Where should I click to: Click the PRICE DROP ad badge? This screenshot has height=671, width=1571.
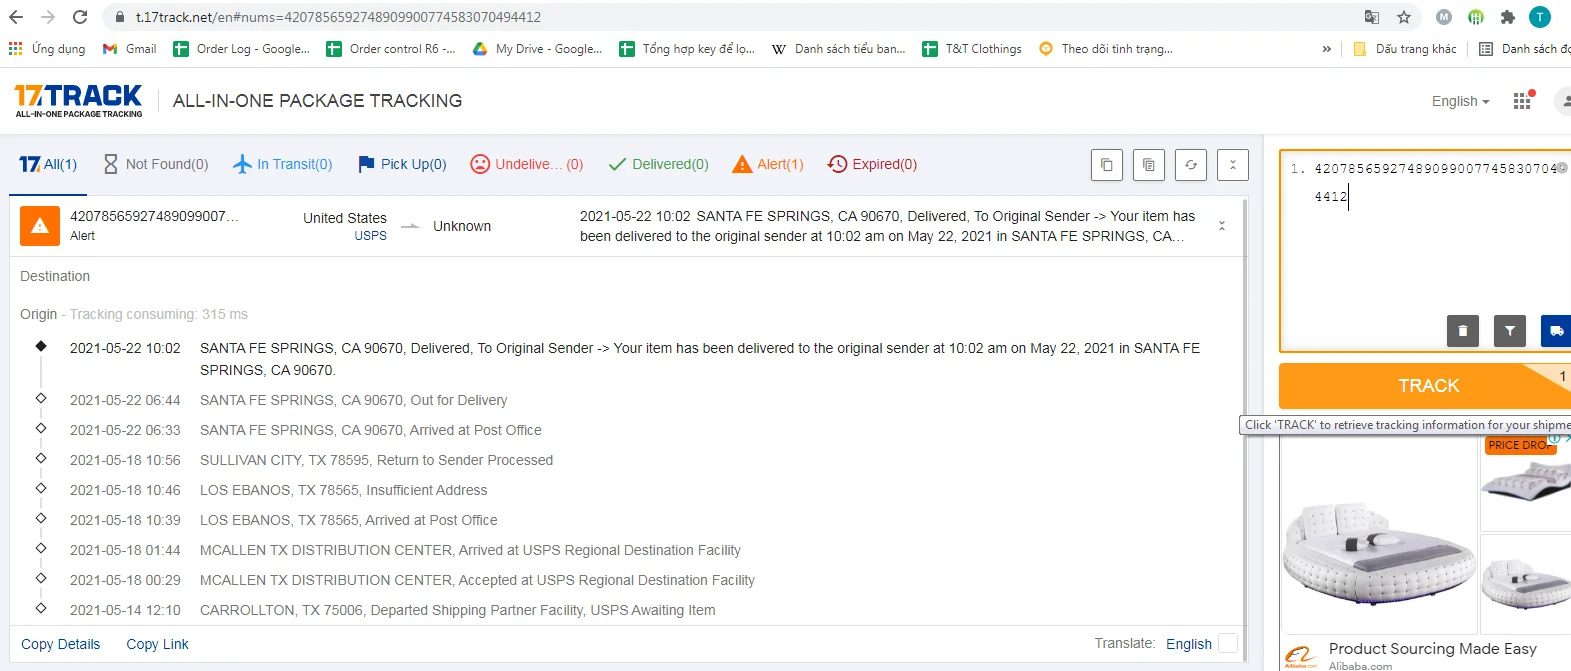tap(1520, 445)
